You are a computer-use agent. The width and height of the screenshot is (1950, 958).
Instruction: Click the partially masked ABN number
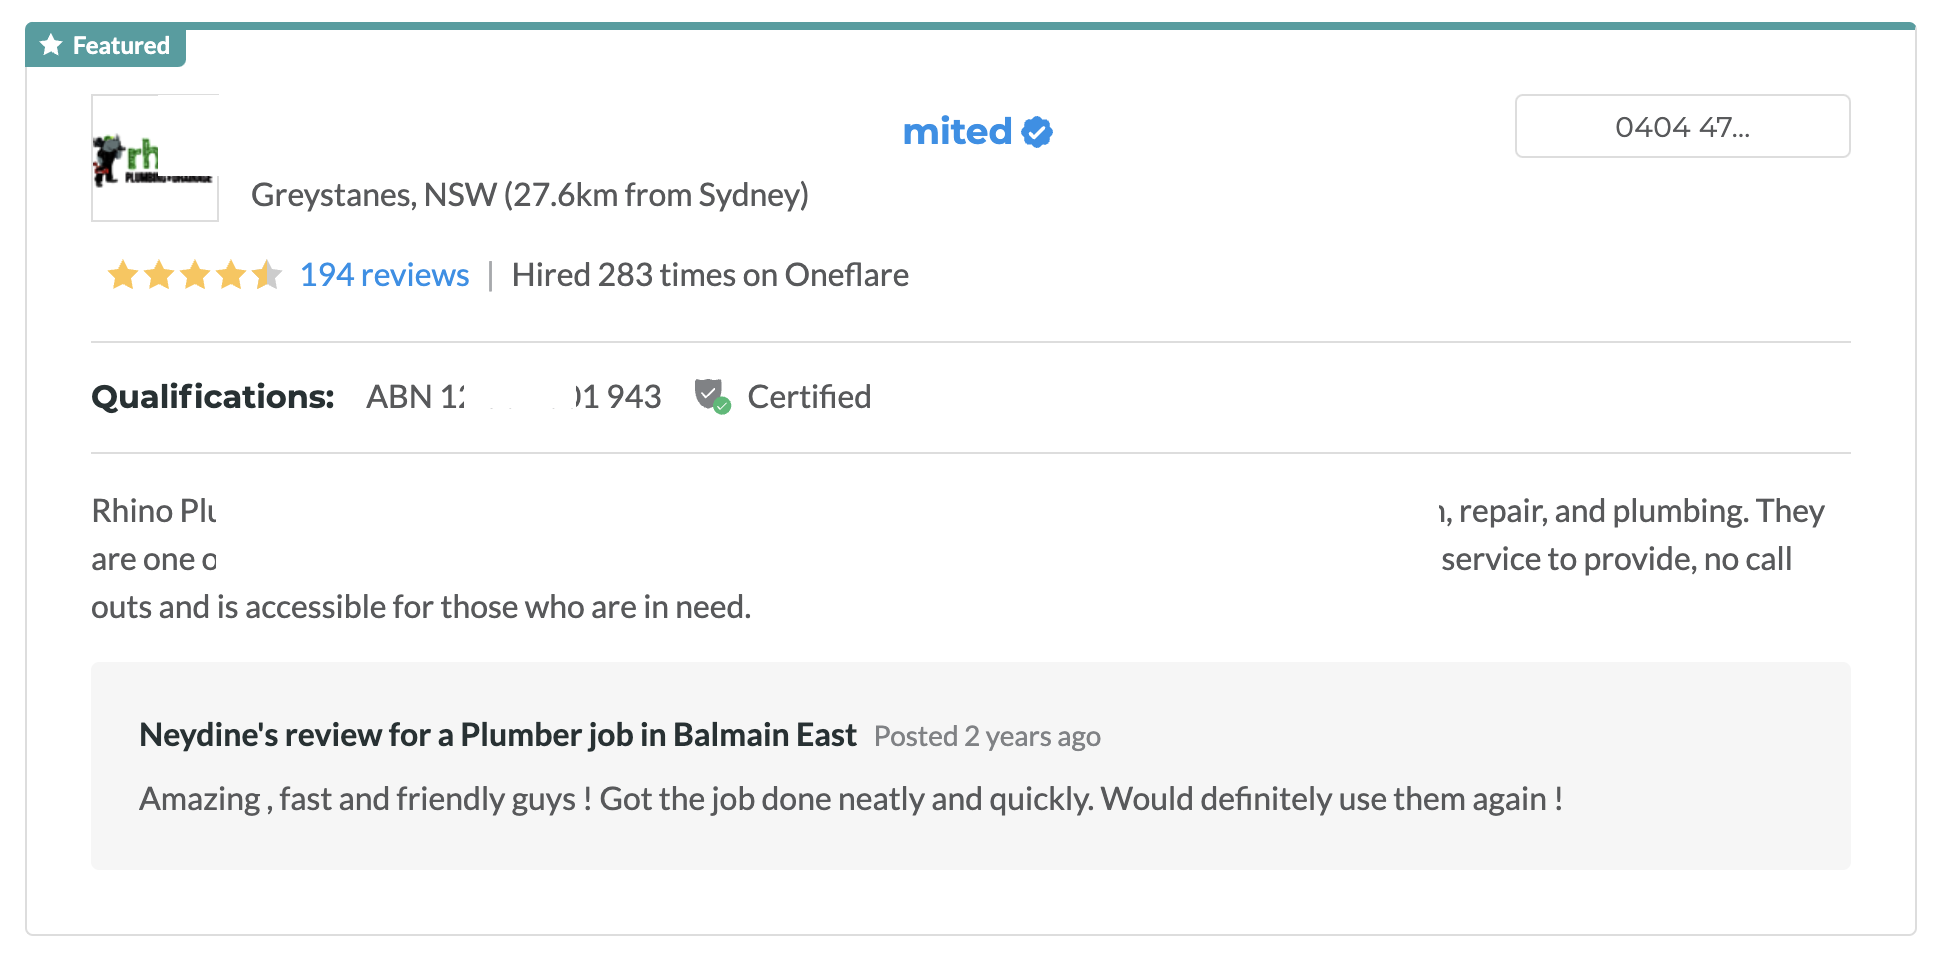(513, 396)
